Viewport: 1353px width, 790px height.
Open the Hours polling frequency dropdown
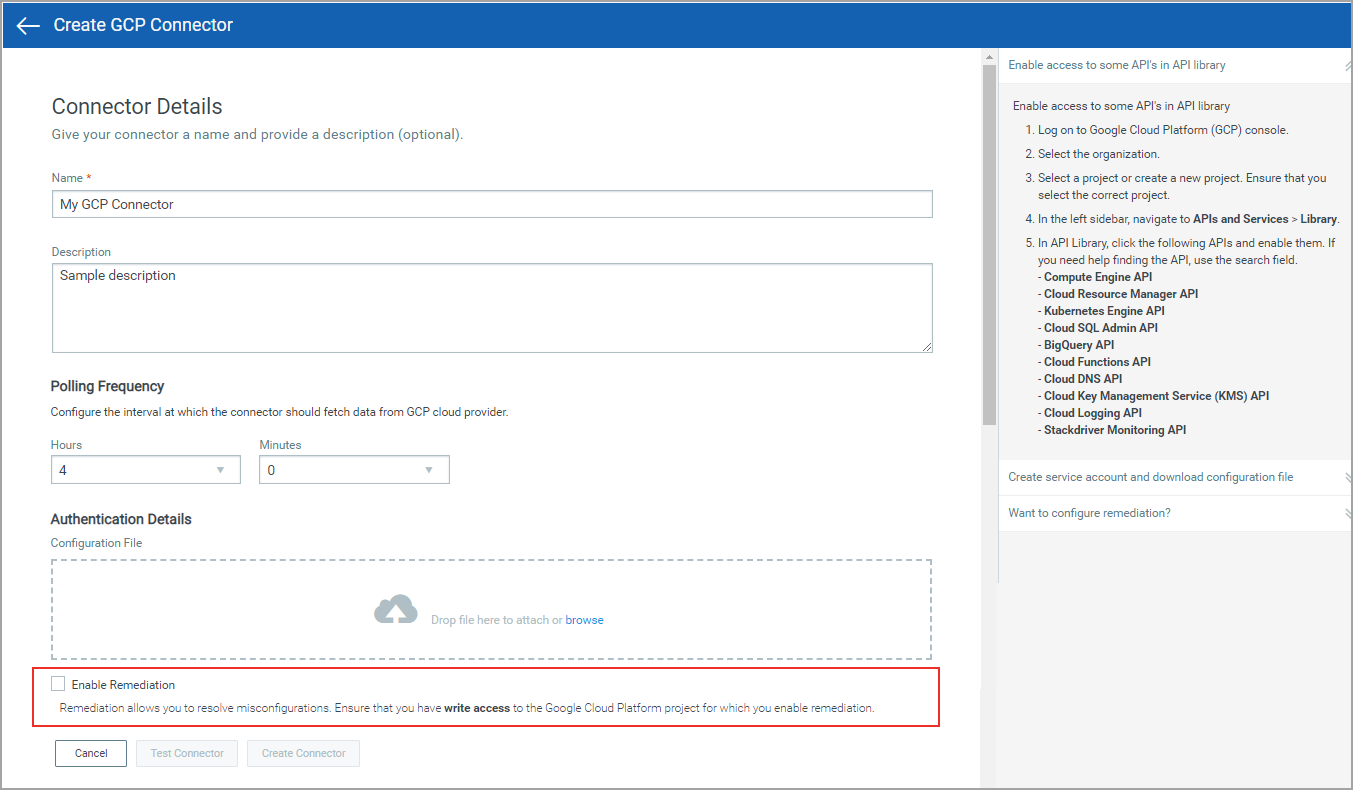point(145,469)
